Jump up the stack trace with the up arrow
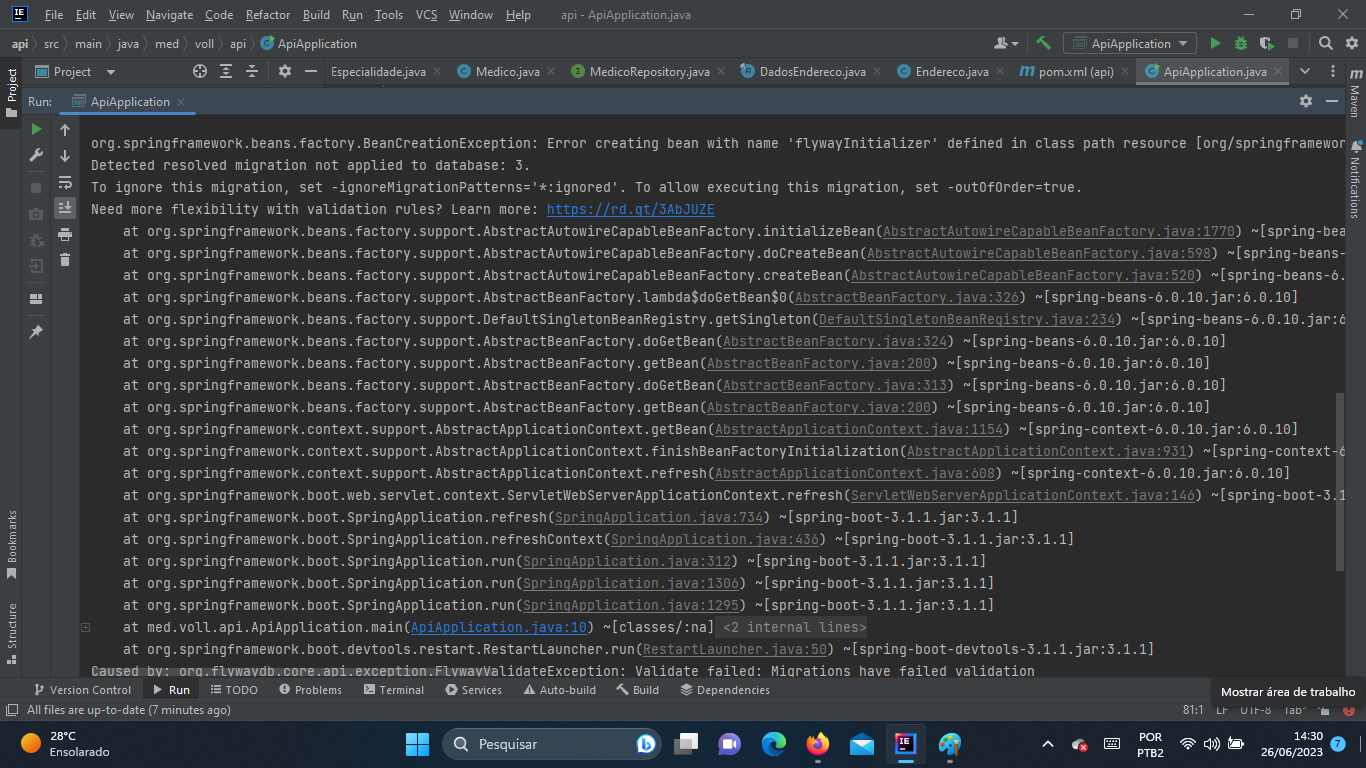 [x=65, y=129]
